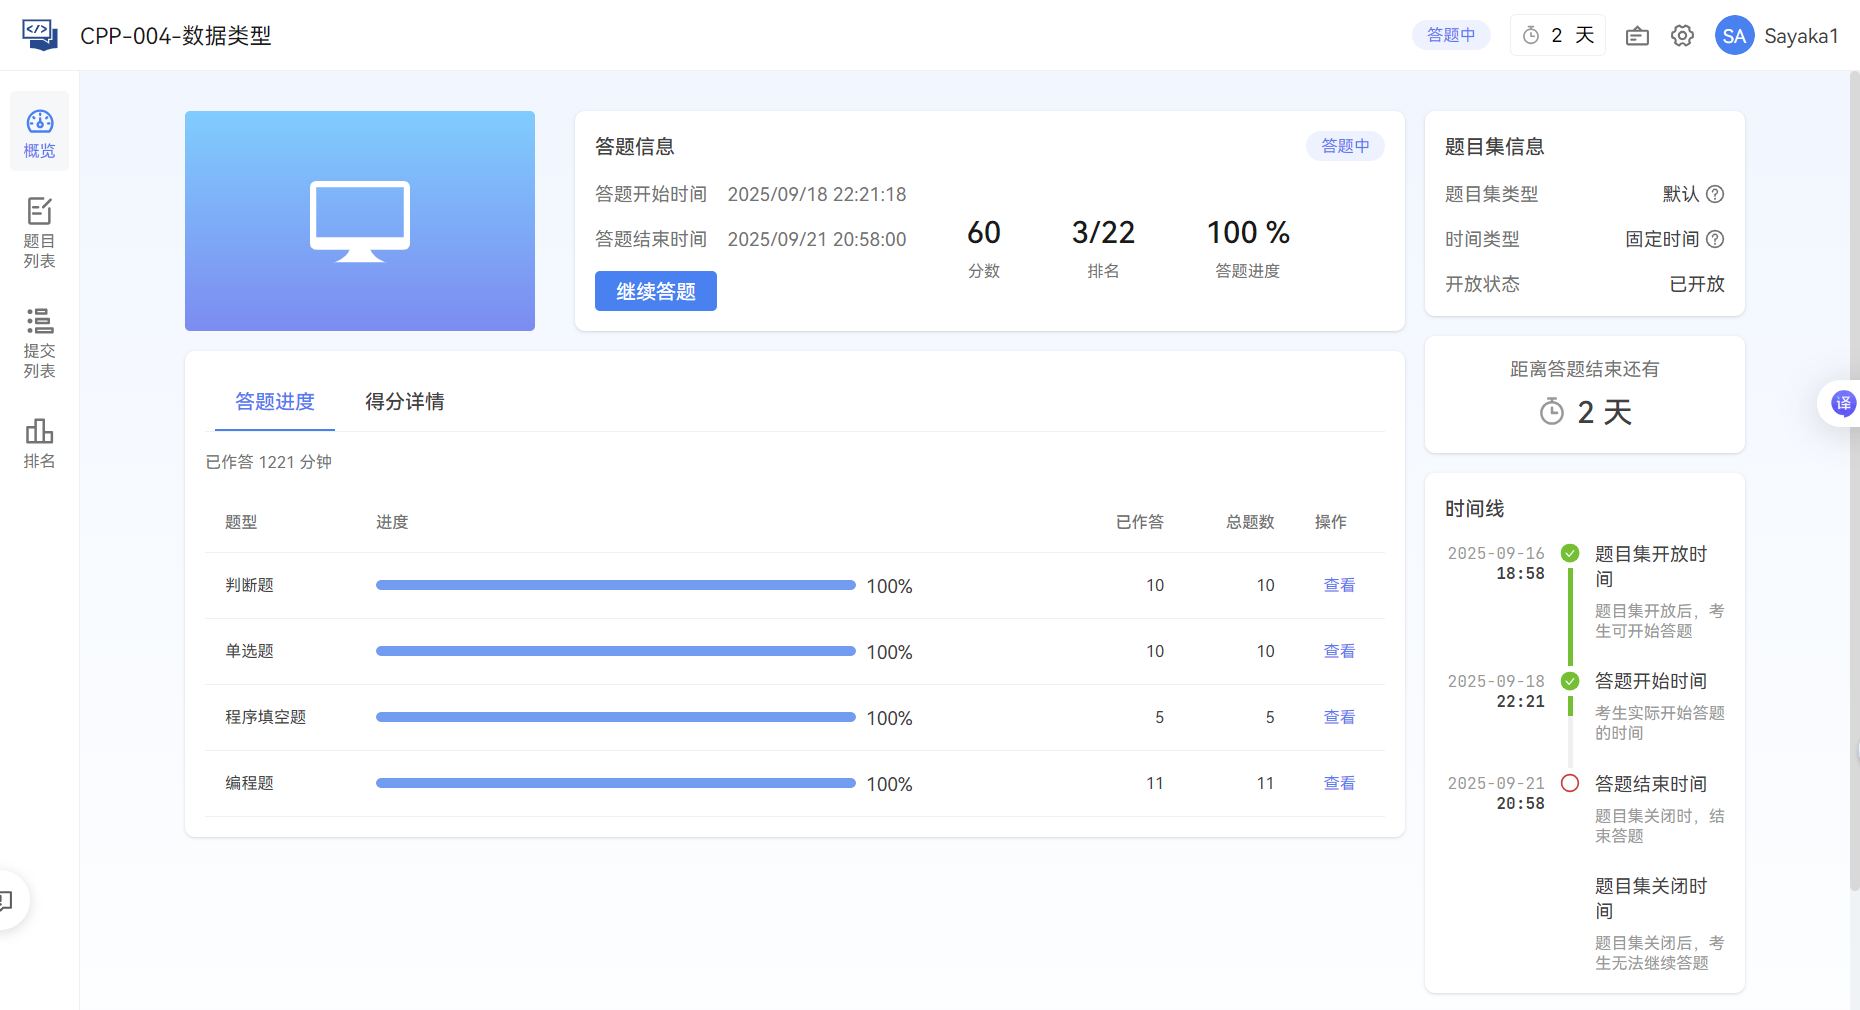Click the translate floating icon at right edge
Image resolution: width=1860 pixels, height=1010 pixels.
[1842, 403]
